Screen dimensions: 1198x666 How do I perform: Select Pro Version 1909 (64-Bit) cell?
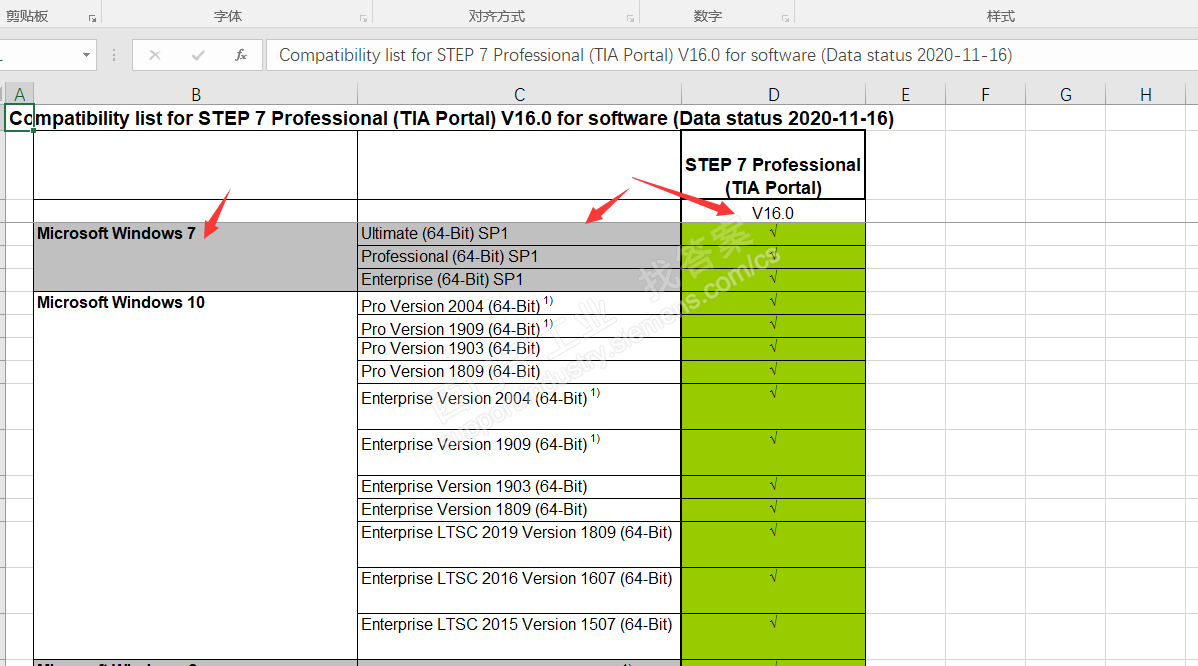point(520,326)
